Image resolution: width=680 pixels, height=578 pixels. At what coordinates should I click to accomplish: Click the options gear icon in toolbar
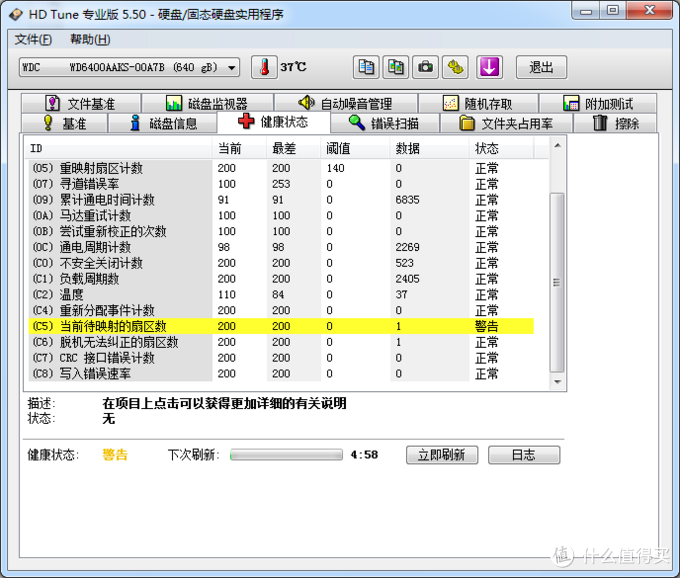(x=456, y=67)
